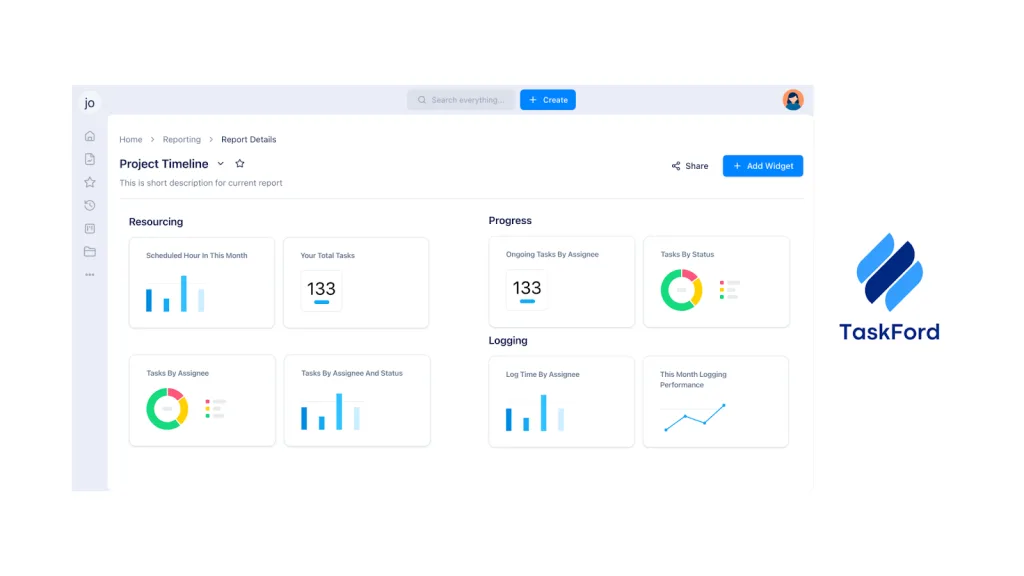Screen dimensions: 1024x576
Task: Click the Home icon in the sidebar
Action: 90,136
